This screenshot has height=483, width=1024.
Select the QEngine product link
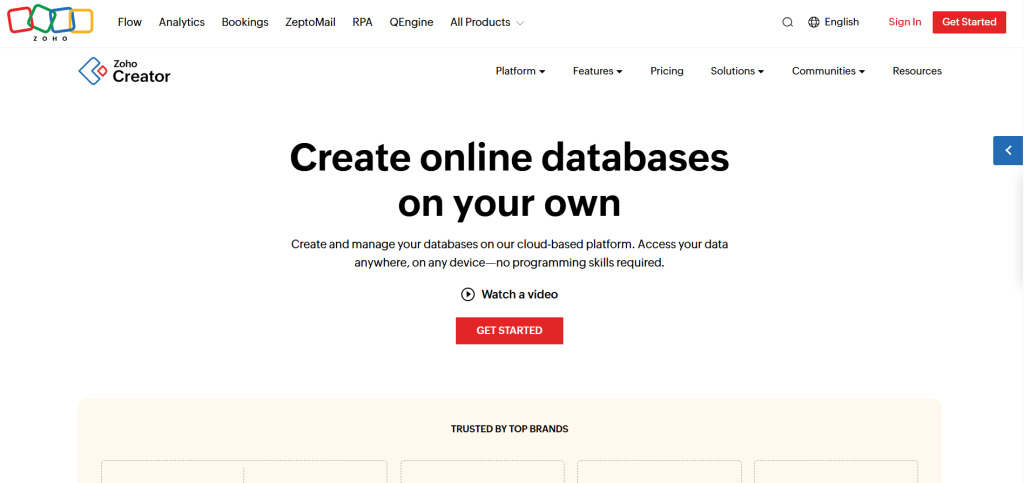pos(411,22)
